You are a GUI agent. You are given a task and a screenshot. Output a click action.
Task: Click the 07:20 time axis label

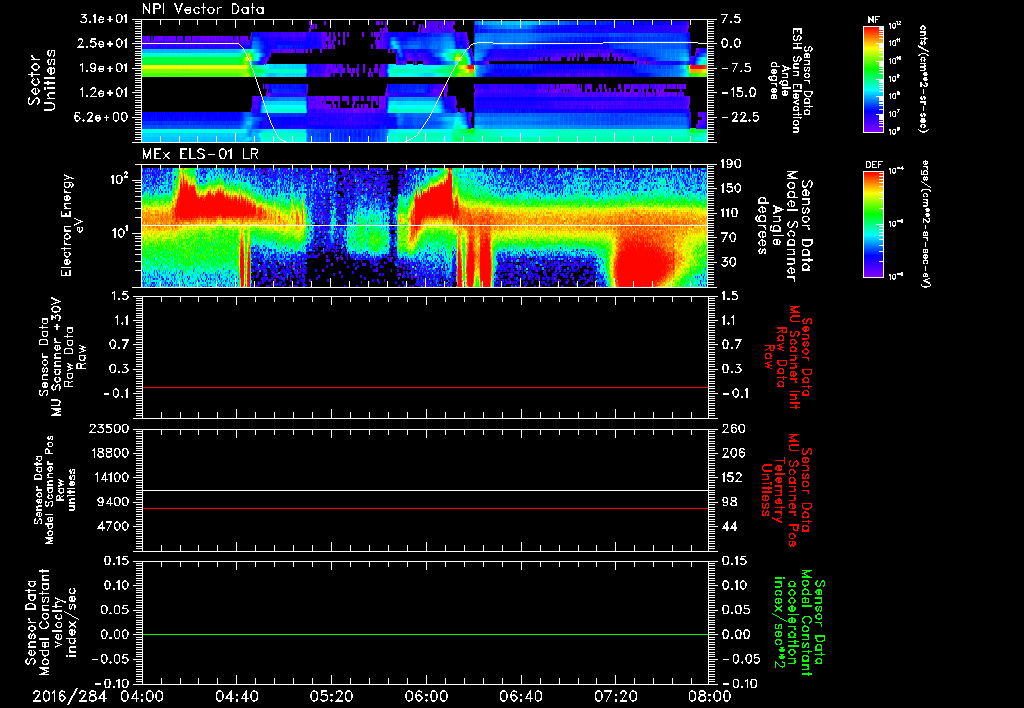615,696
